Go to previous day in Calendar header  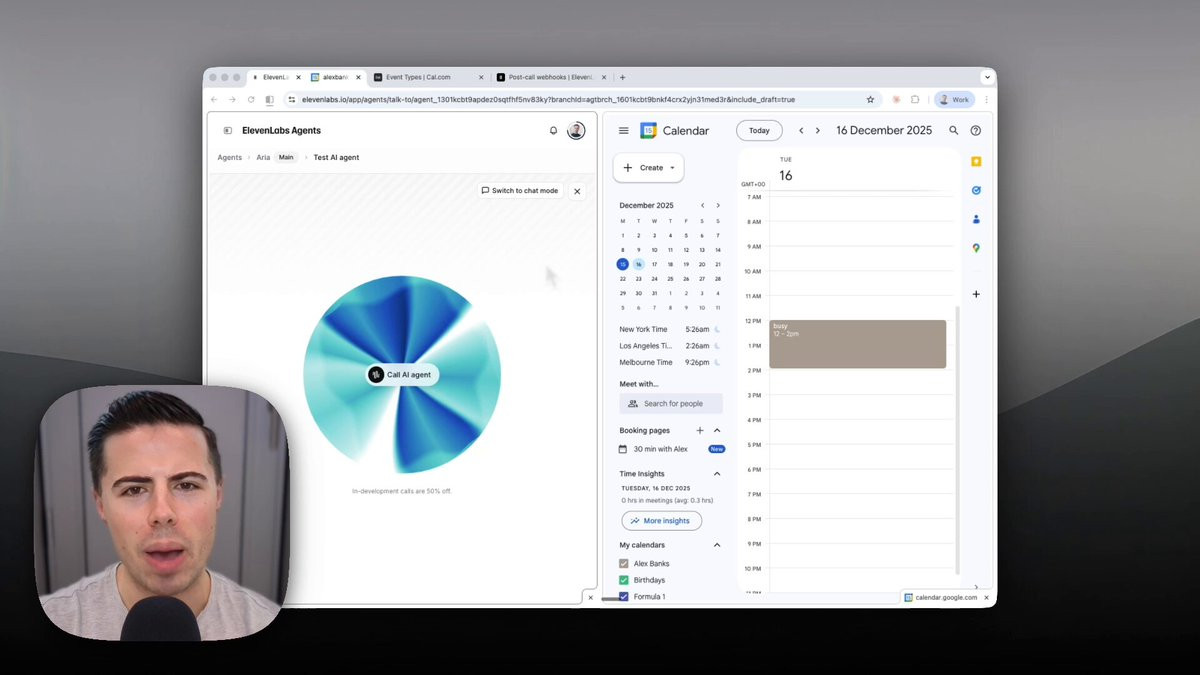pyautogui.click(x=801, y=130)
